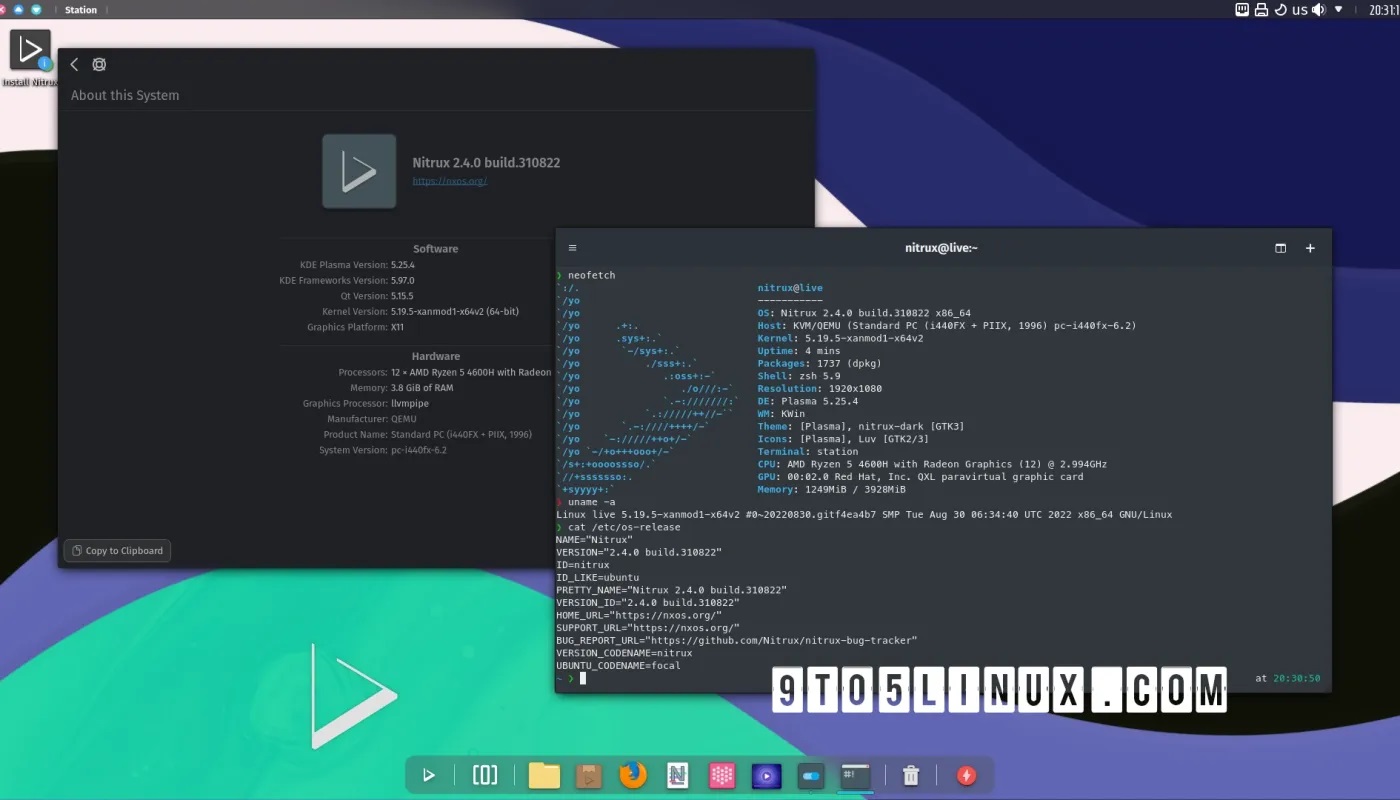The height and width of the screenshot is (800, 1400).
Task: Click the cat /etc/os-release command line
Action: [x=624, y=527]
